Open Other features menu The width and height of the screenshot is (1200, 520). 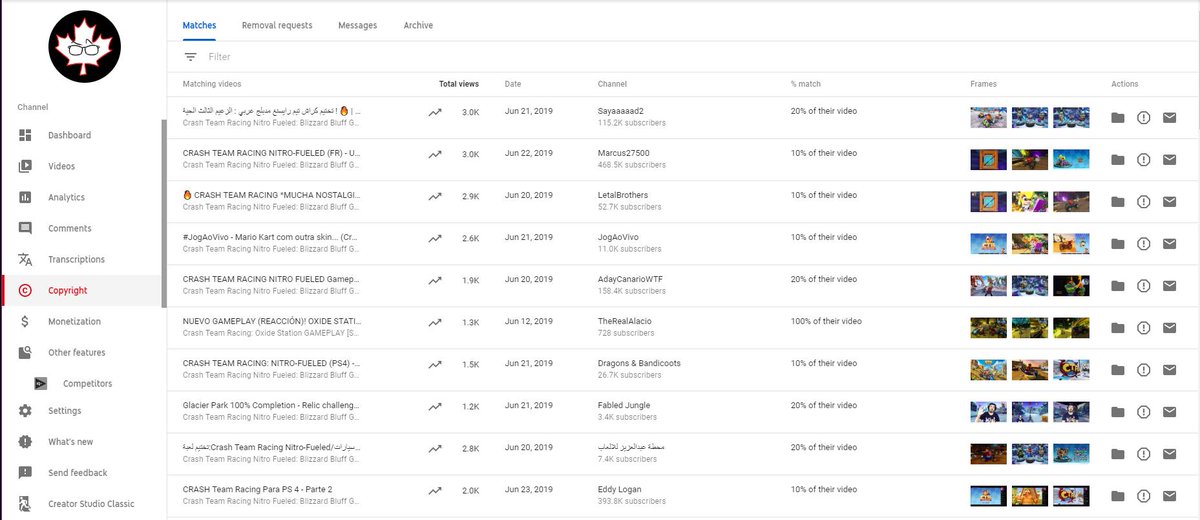tap(76, 352)
